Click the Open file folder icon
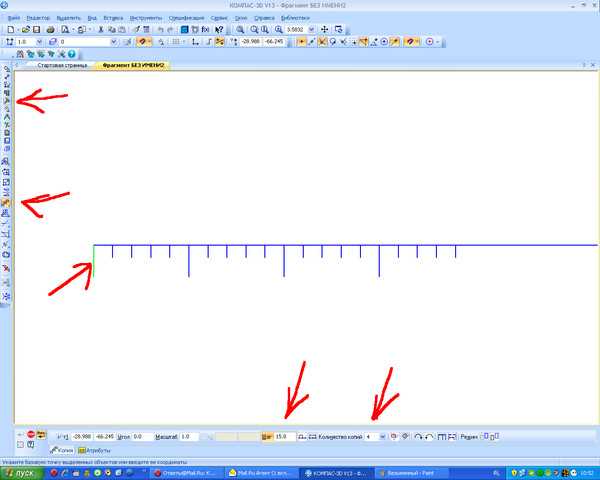 26,29
